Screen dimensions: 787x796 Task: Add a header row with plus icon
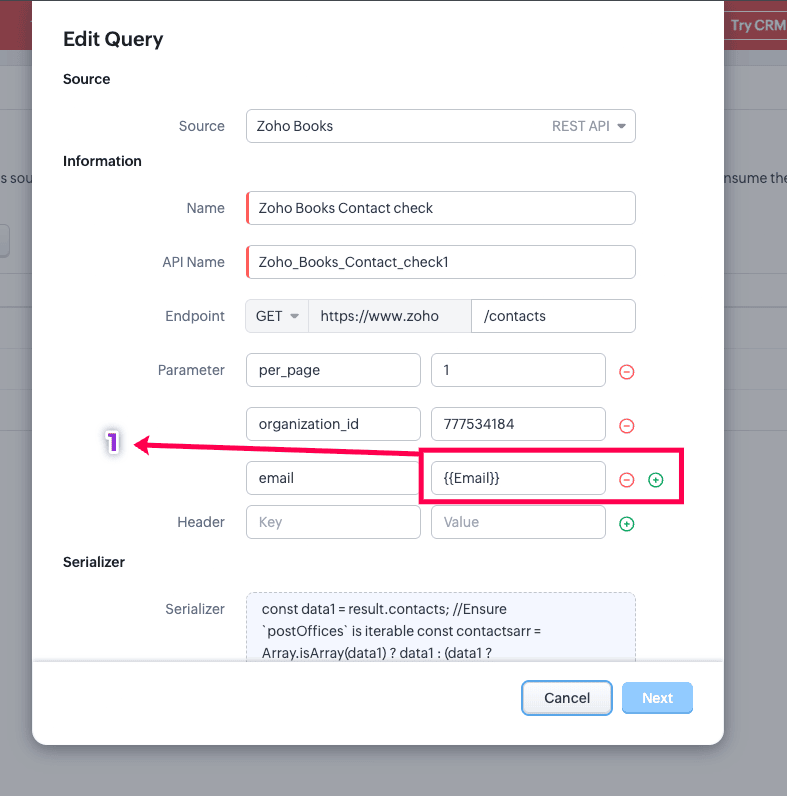tap(626, 523)
